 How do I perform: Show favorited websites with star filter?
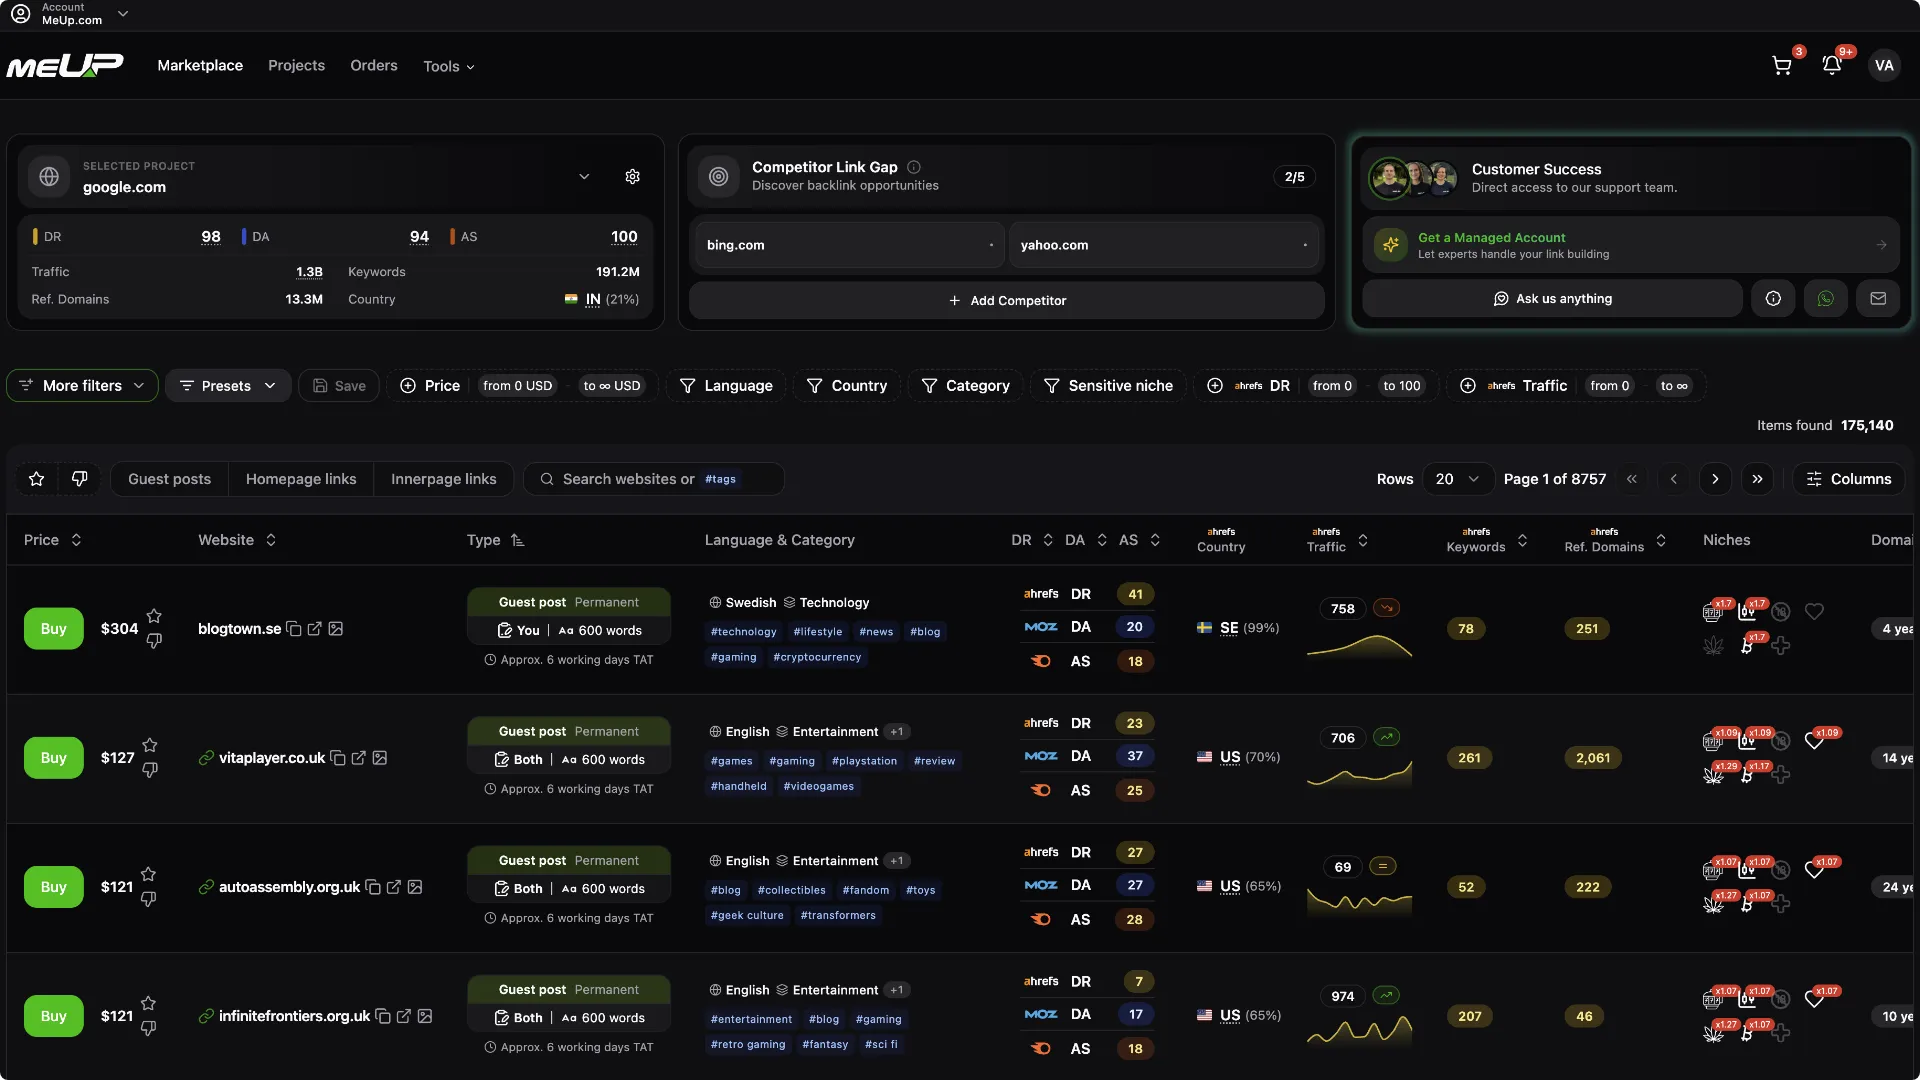(37, 479)
